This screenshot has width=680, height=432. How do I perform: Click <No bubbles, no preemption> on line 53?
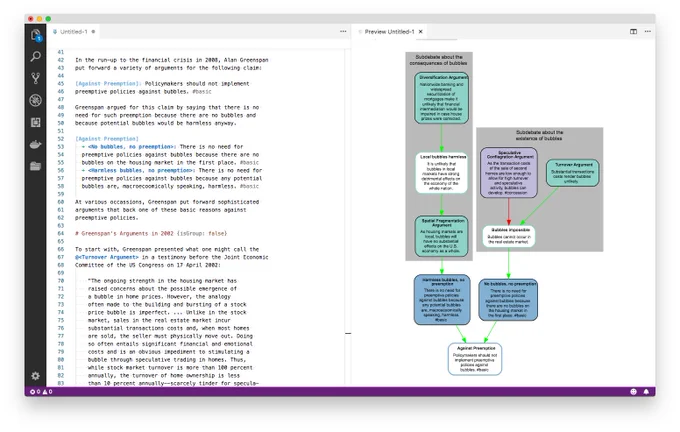coord(131,147)
